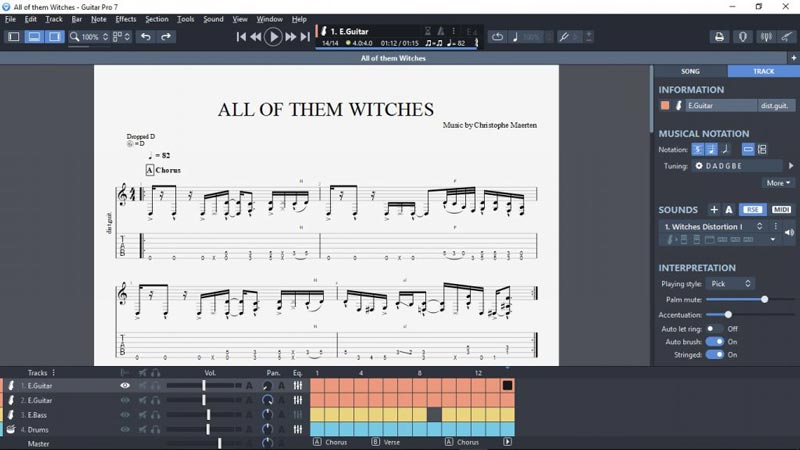Viewport: 800px width, 450px height.
Task: Expand the tuning arrow next to DADGBE
Action: [x=791, y=166]
